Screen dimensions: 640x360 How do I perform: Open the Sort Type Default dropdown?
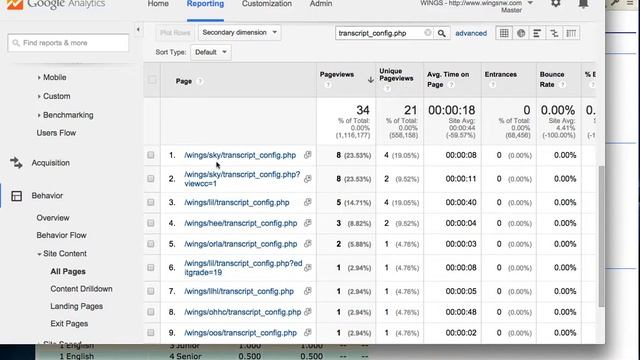click(211, 52)
